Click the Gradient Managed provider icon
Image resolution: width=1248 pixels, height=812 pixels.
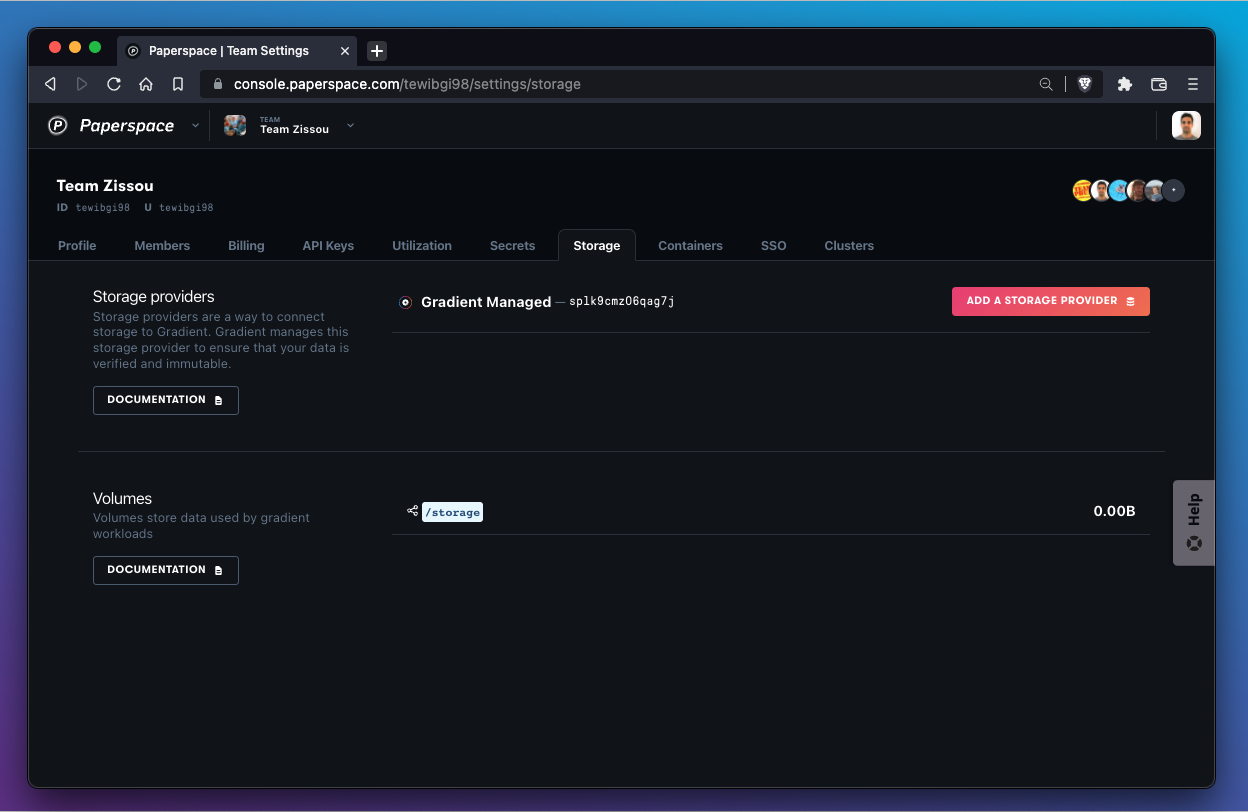click(405, 302)
